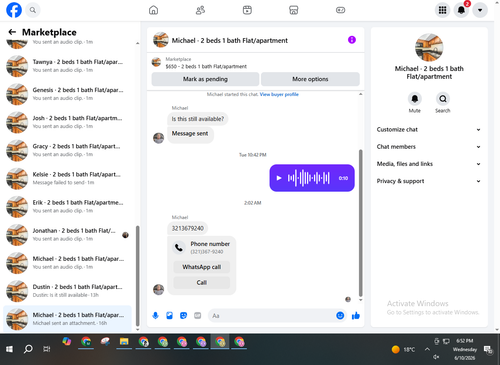
Task: Open Josh conversation in list
Action: point(67,122)
